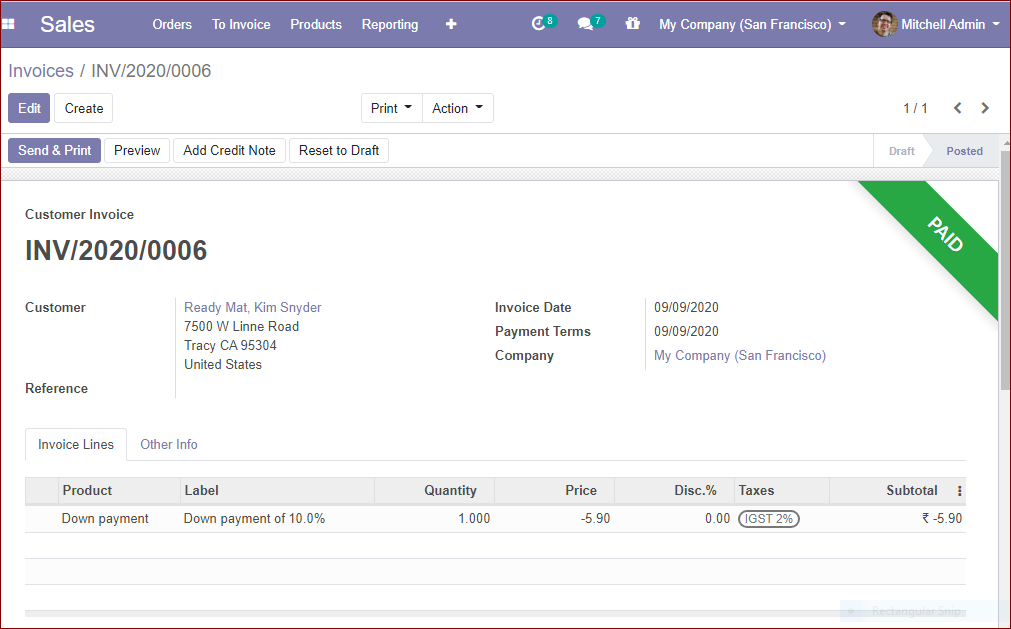Open the Orders menu
This screenshot has width=1011, height=629.
tap(172, 24)
